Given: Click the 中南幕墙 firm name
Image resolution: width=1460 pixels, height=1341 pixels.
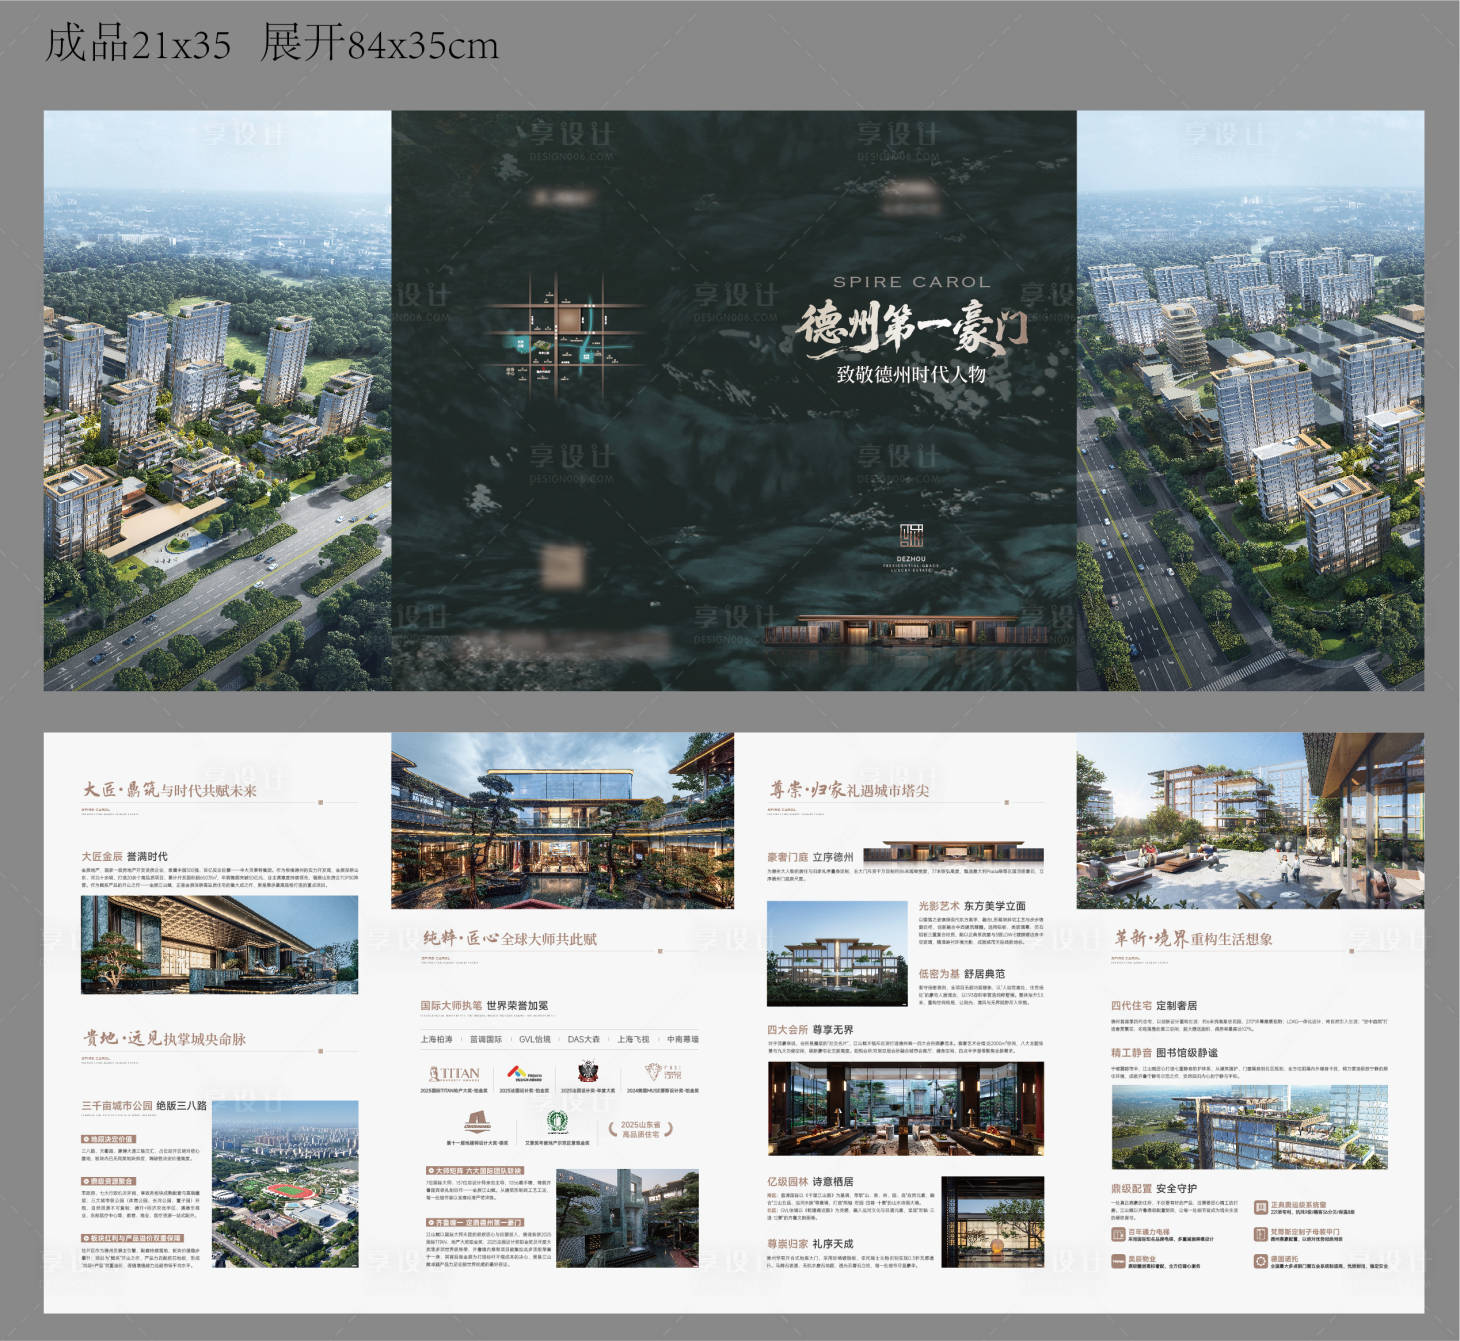Looking at the screenshot, I should [x=682, y=1040].
